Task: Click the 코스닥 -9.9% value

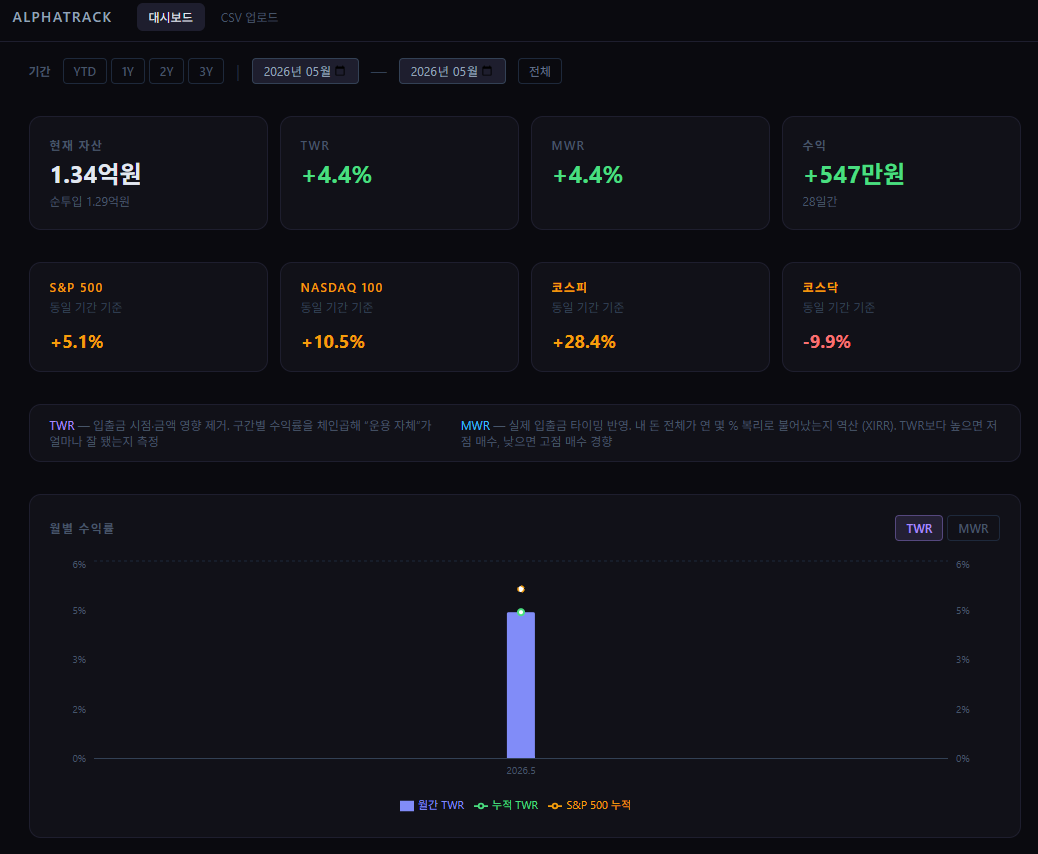Action: pyautogui.click(x=827, y=342)
